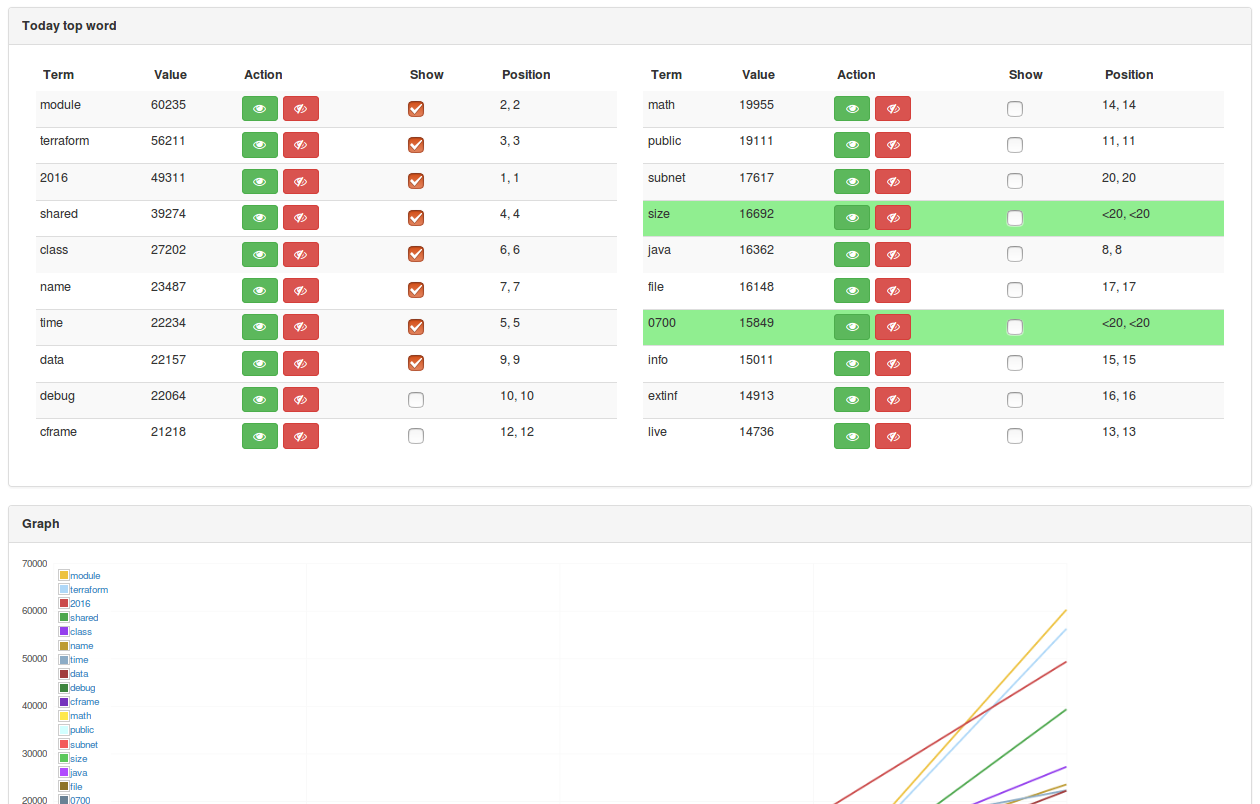
Task: Check Show checkbox for public row
Action: [1015, 145]
